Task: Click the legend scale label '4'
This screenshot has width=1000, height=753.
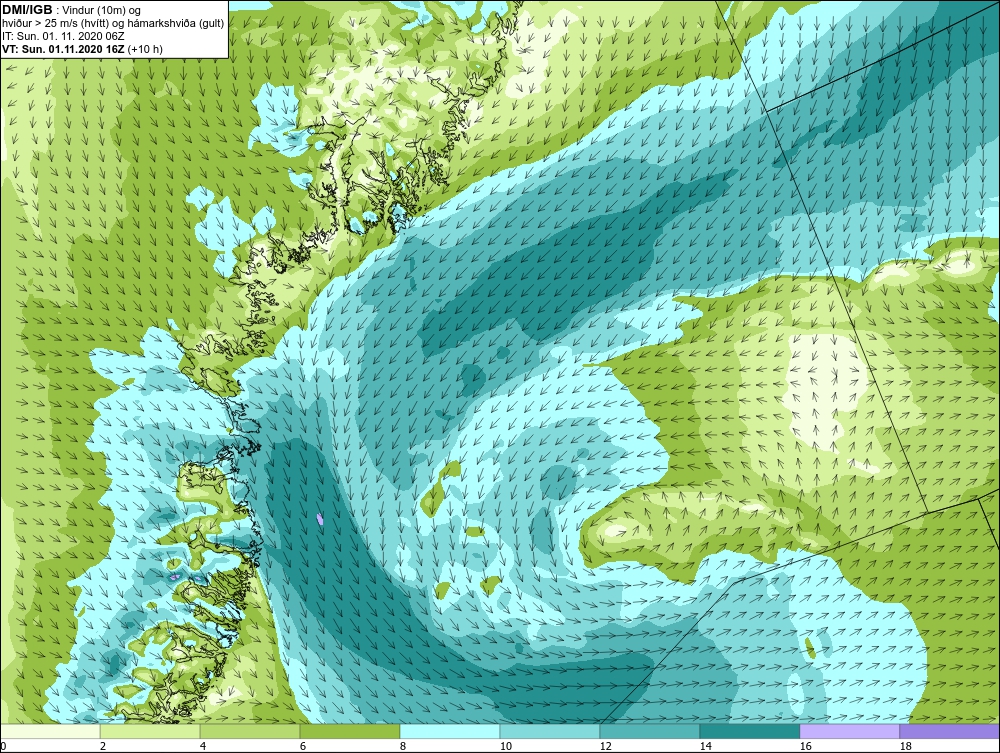Action: point(203,747)
